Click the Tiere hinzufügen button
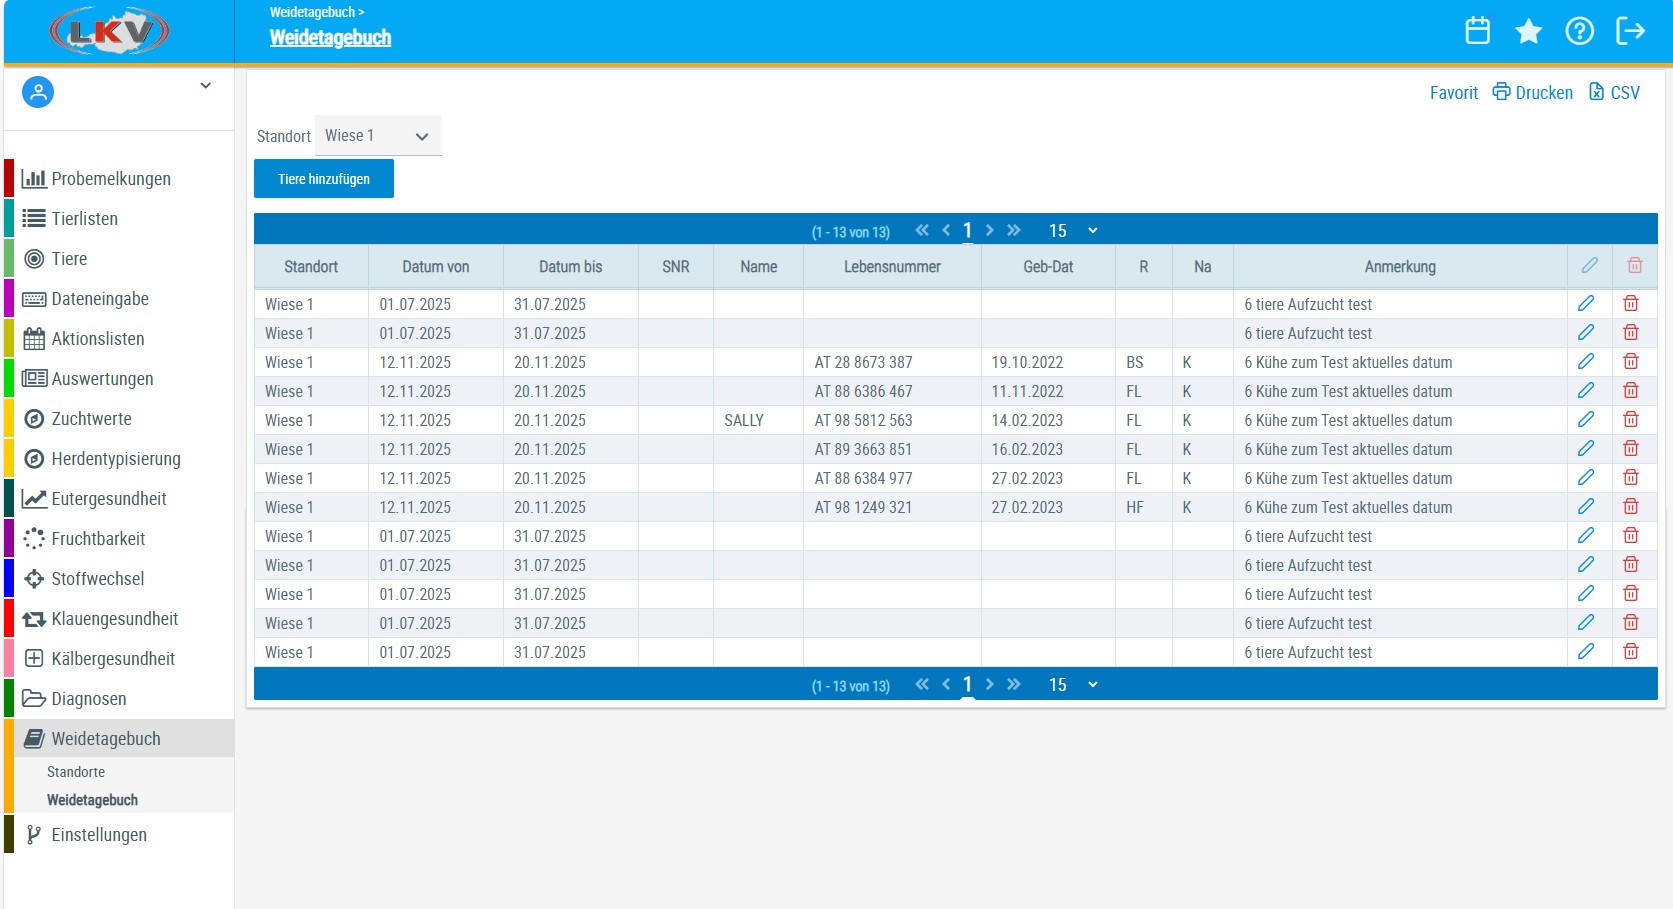 324,179
